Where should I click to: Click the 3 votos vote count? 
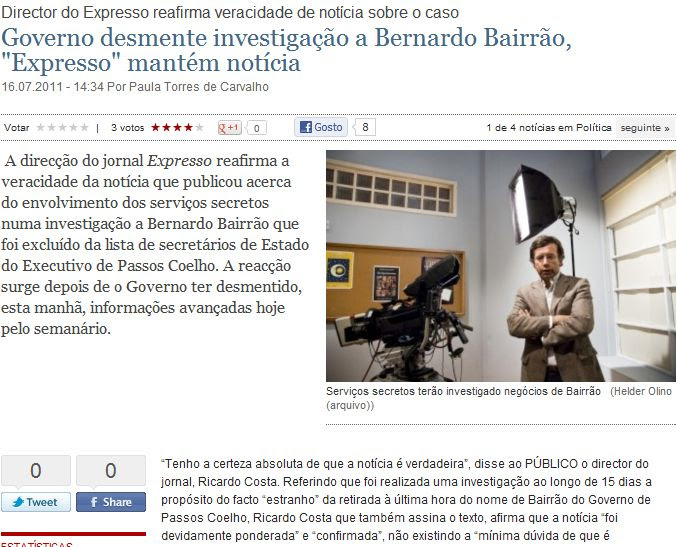point(127,128)
